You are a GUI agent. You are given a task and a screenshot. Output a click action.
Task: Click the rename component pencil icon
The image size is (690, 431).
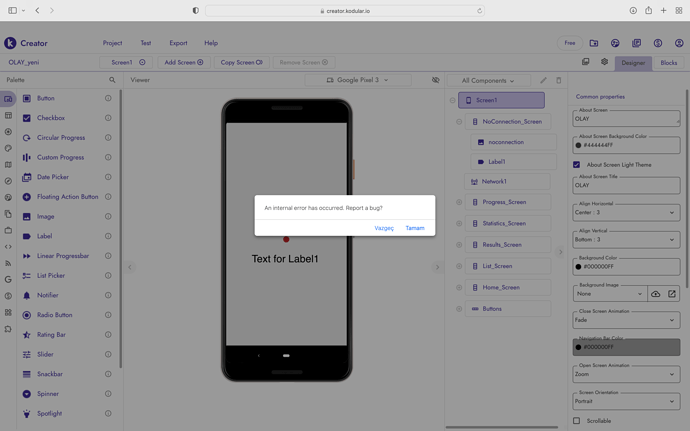pyautogui.click(x=544, y=80)
